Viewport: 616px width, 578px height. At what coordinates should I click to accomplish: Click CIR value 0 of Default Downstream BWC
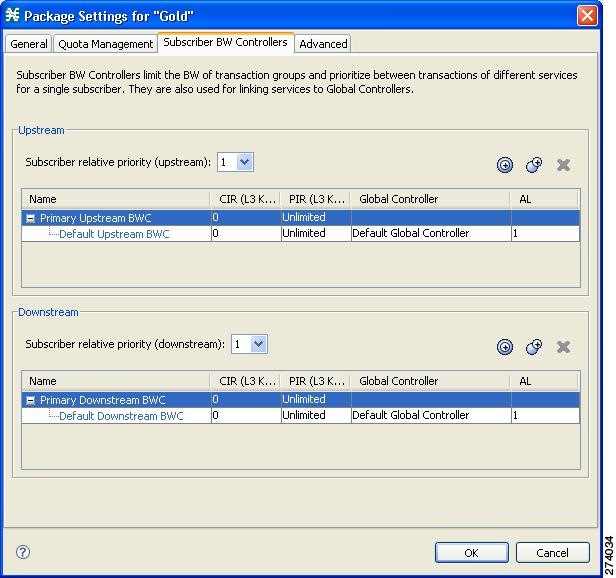[246, 415]
